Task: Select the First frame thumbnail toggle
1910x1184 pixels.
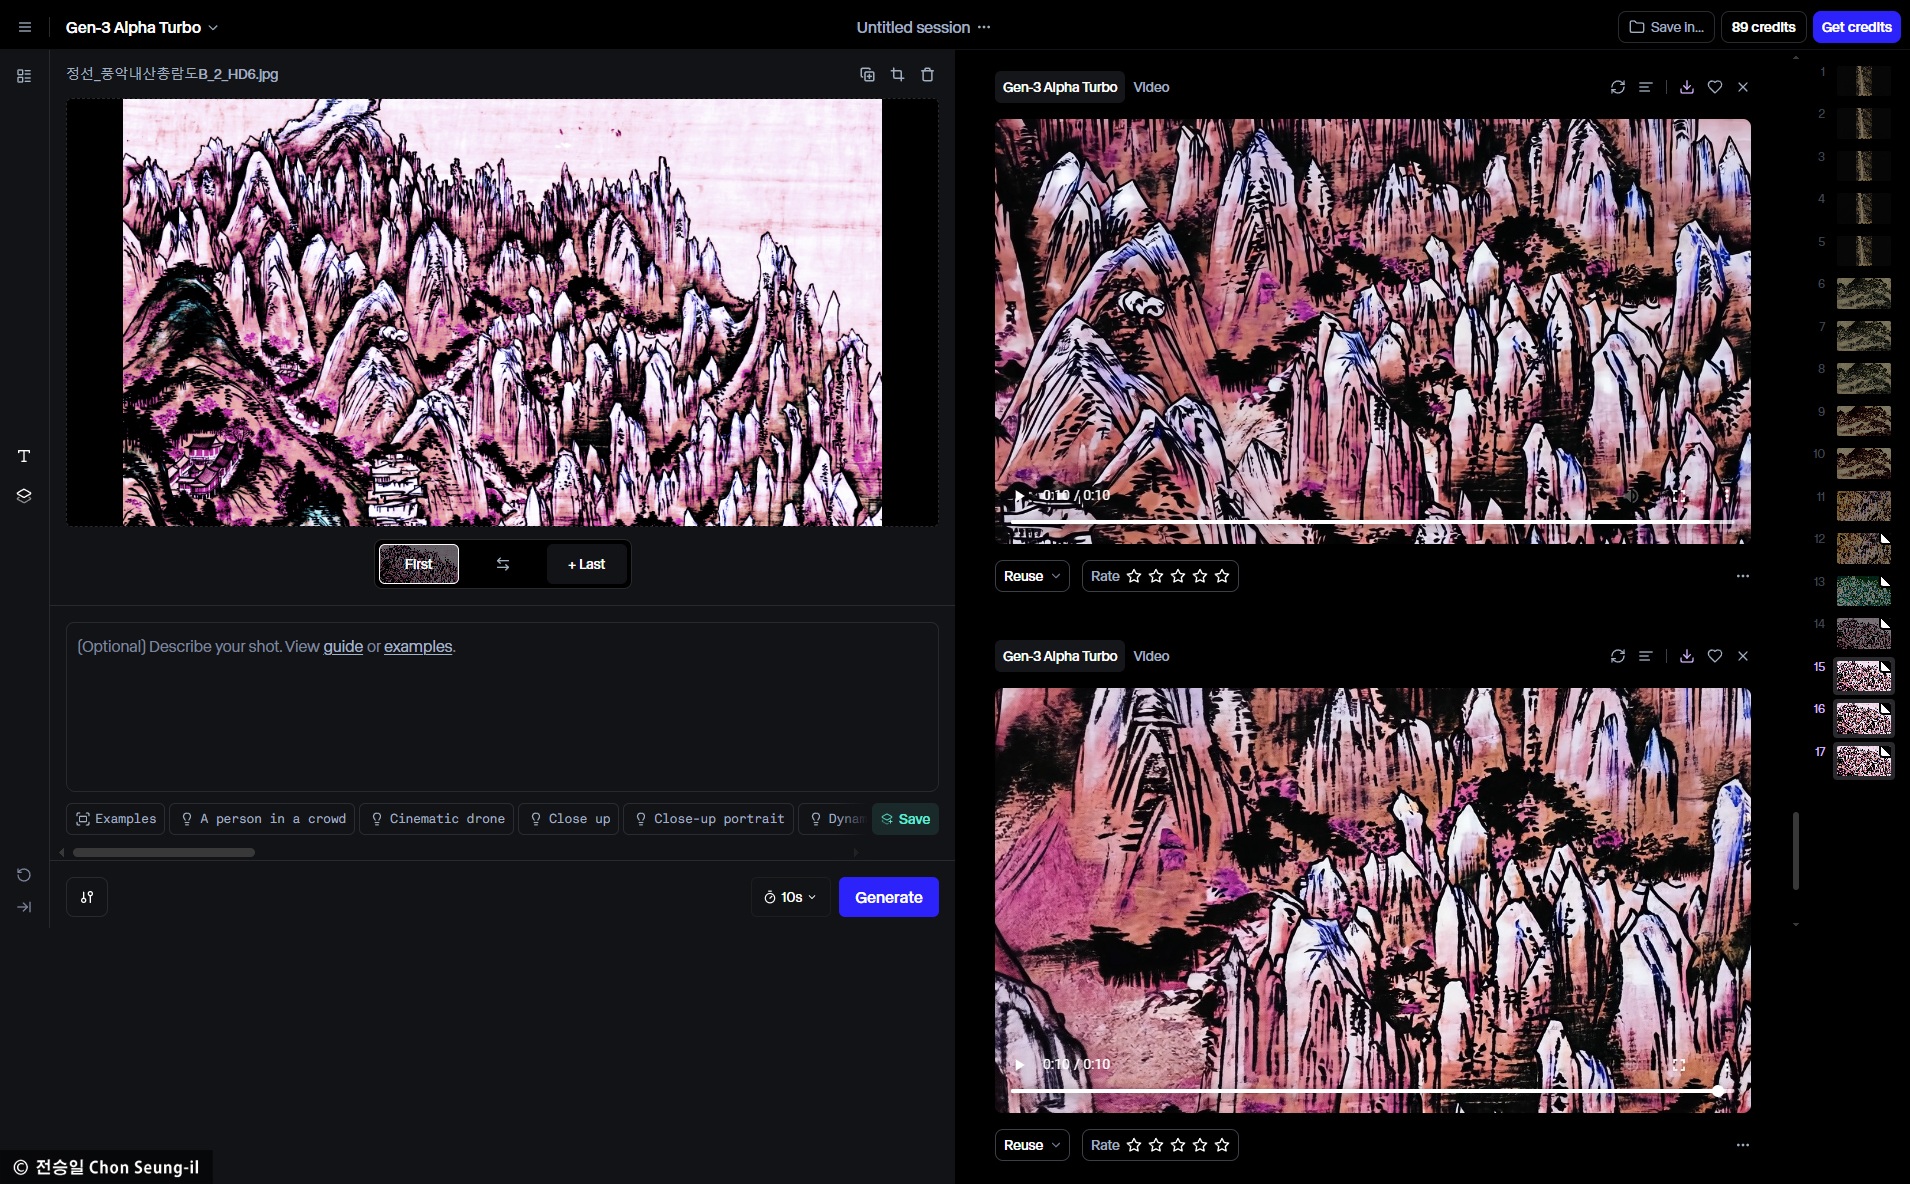Action: (419, 564)
